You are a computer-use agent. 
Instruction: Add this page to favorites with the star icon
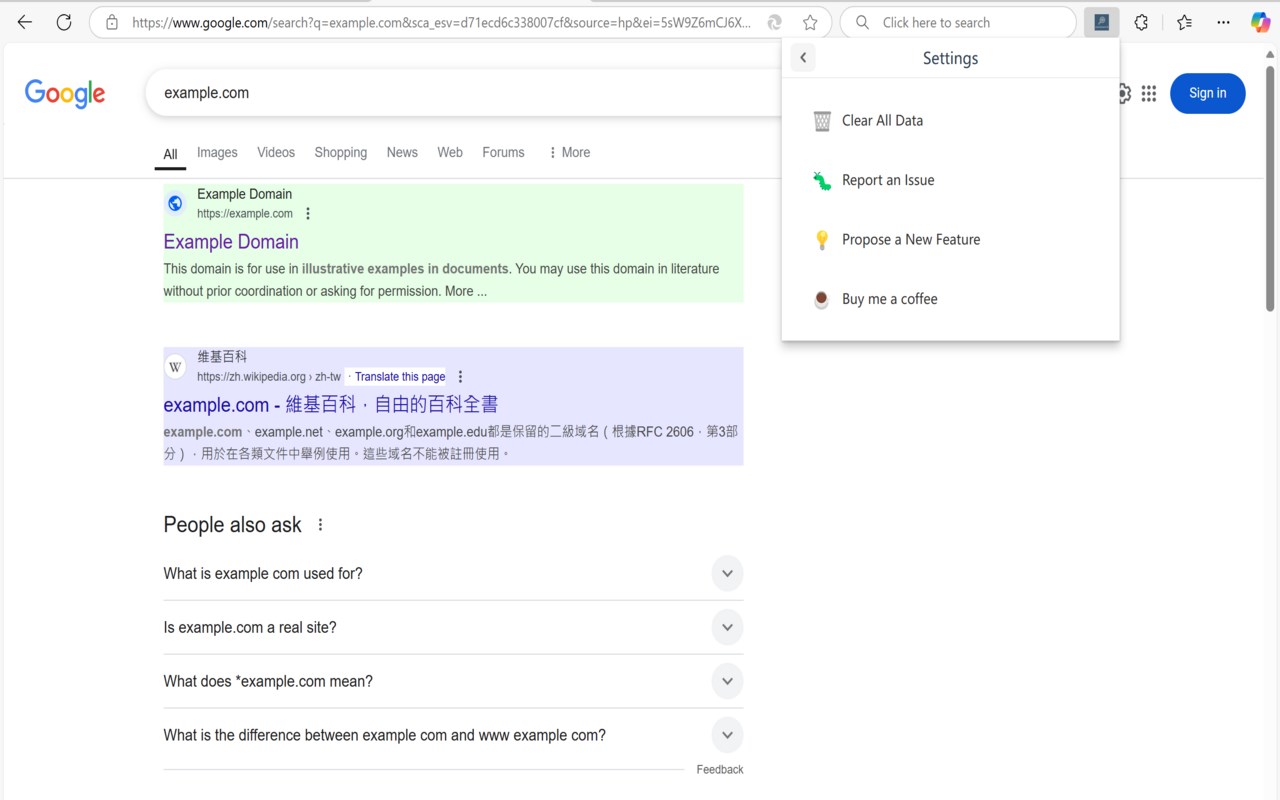coord(810,22)
